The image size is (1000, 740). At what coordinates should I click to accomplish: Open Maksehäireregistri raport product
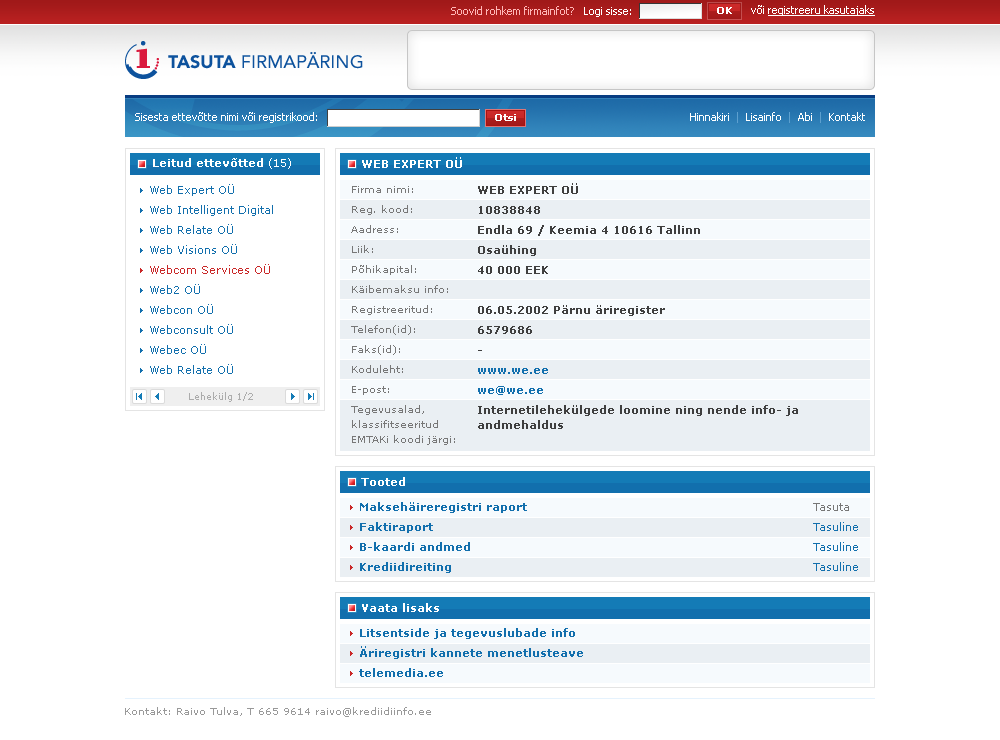pos(443,507)
